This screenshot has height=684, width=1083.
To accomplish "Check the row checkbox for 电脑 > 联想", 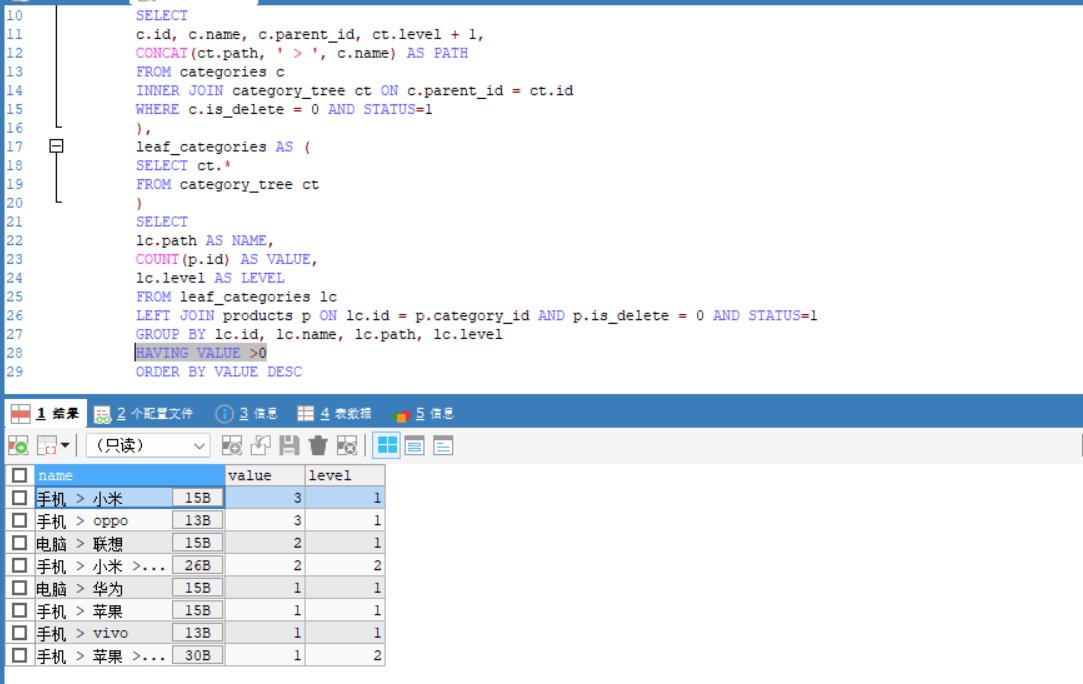I will click(19, 543).
